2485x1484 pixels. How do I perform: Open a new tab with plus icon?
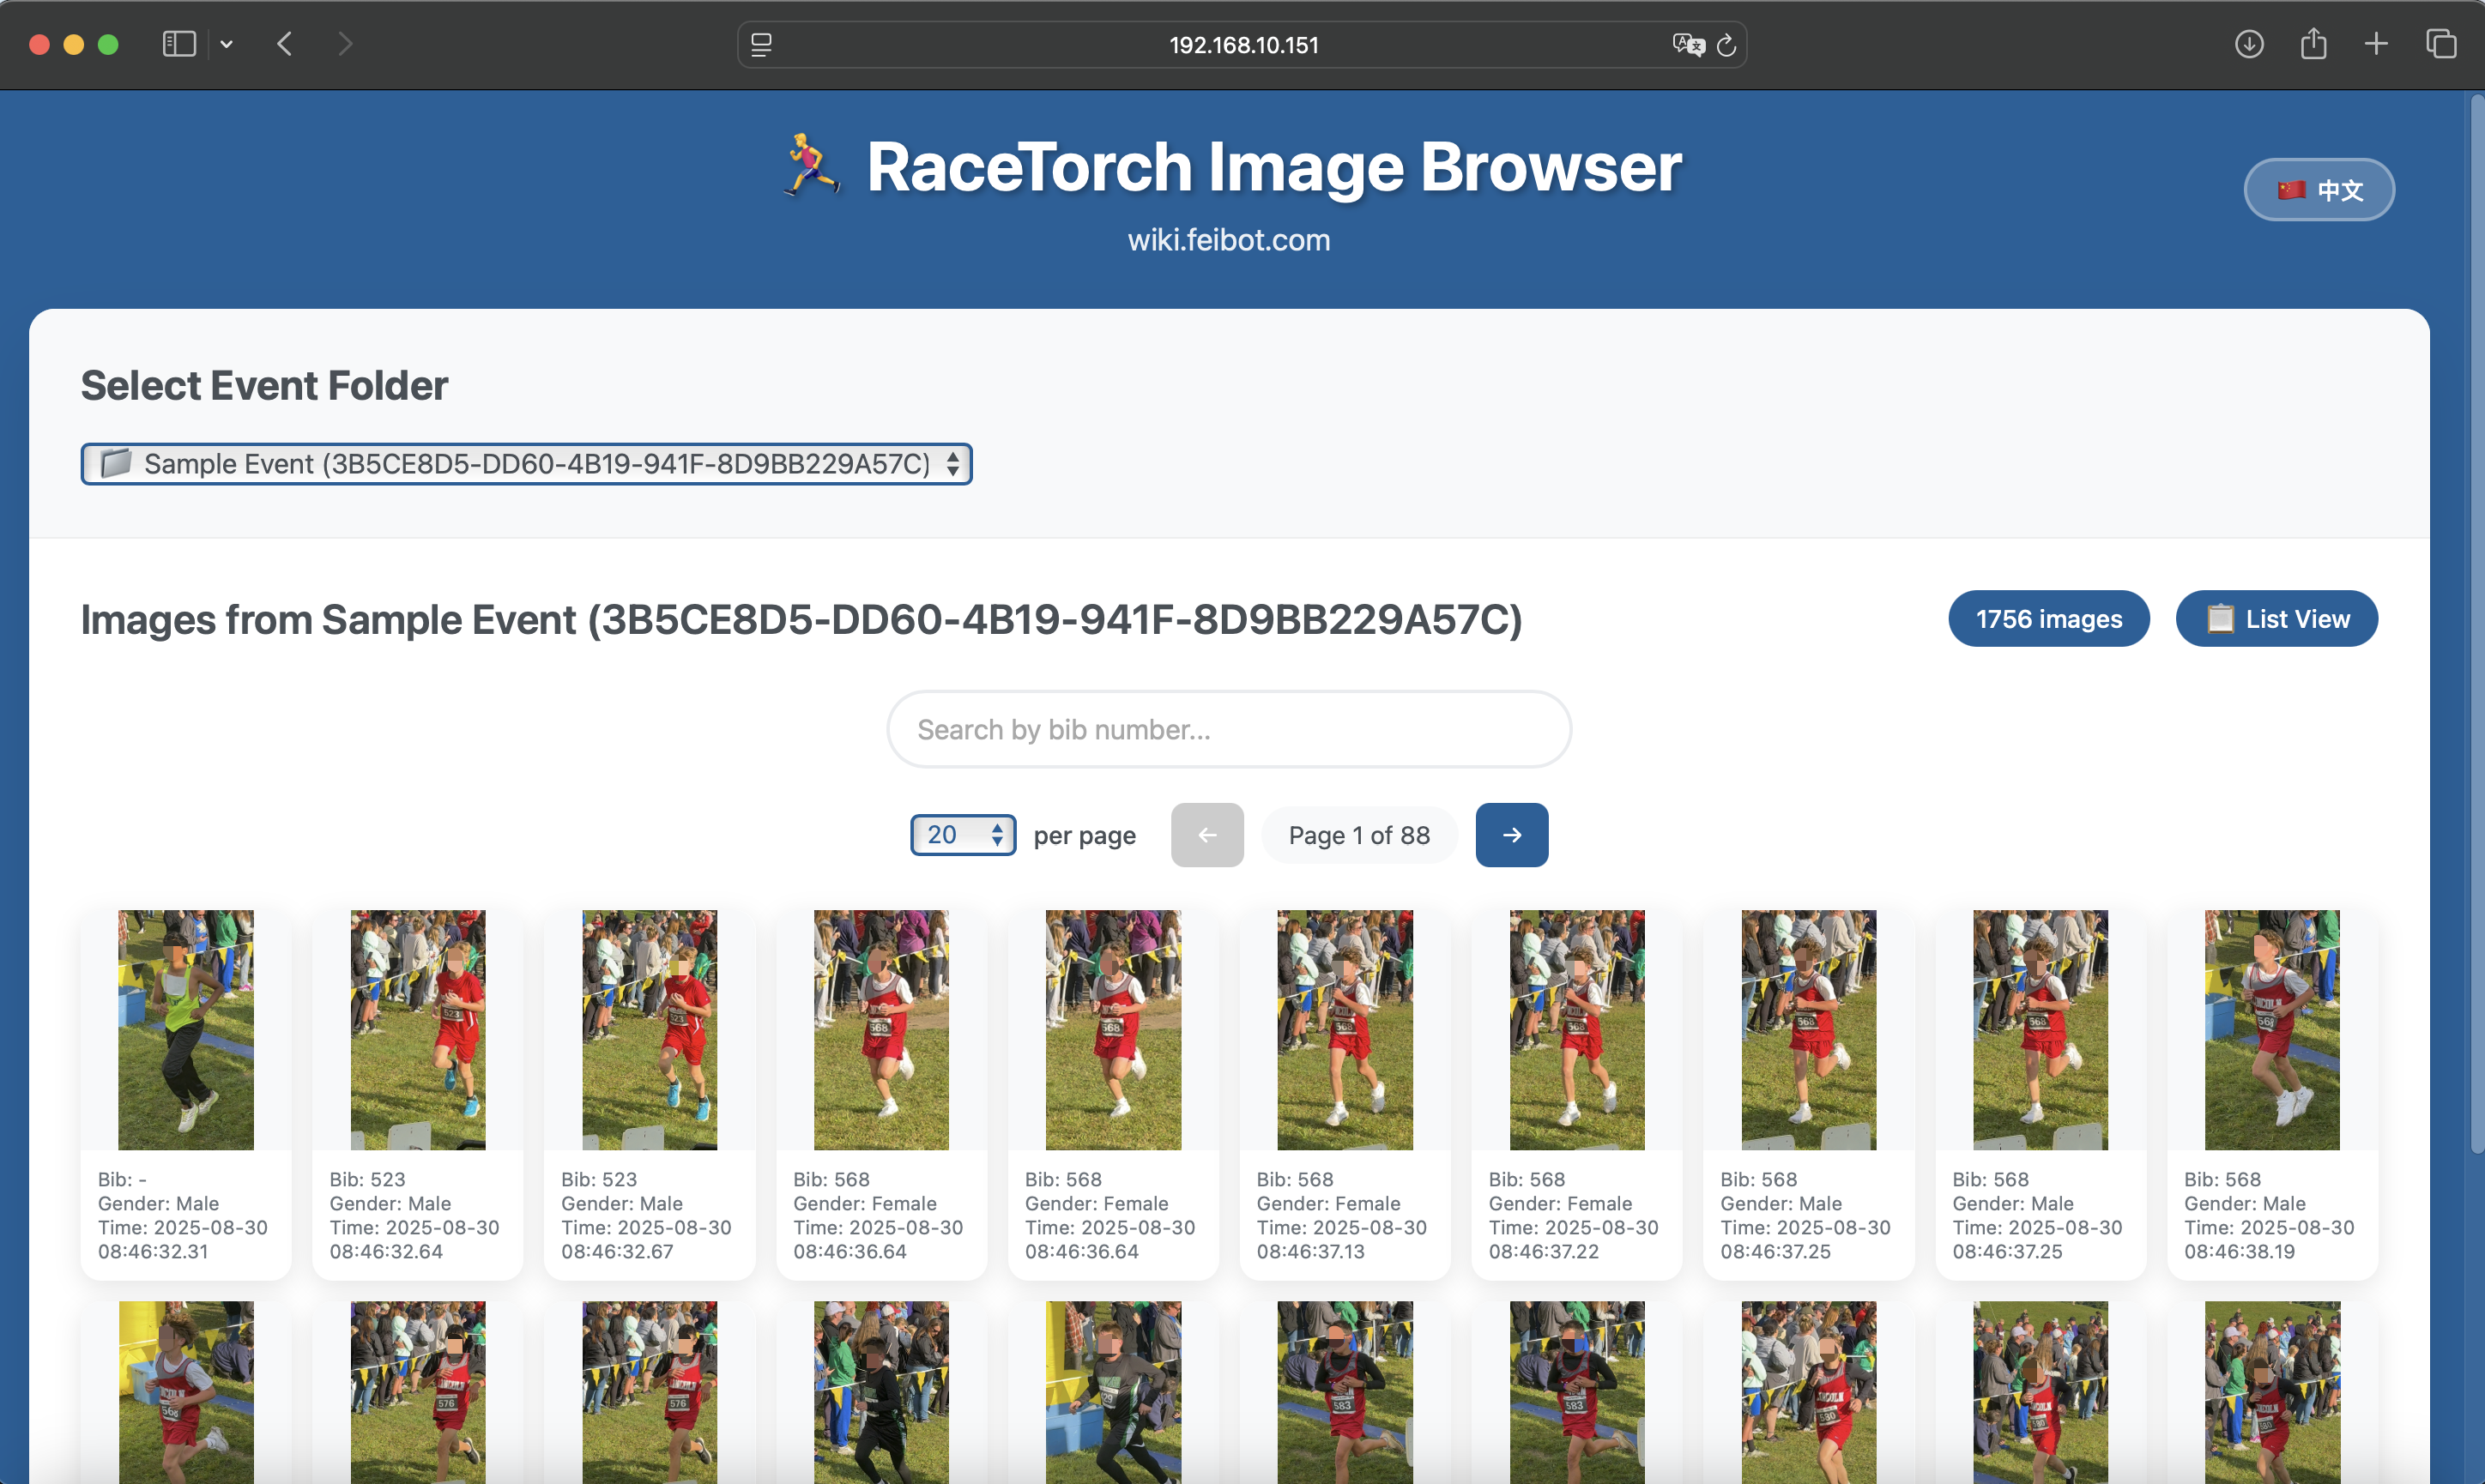pyautogui.click(x=2376, y=44)
